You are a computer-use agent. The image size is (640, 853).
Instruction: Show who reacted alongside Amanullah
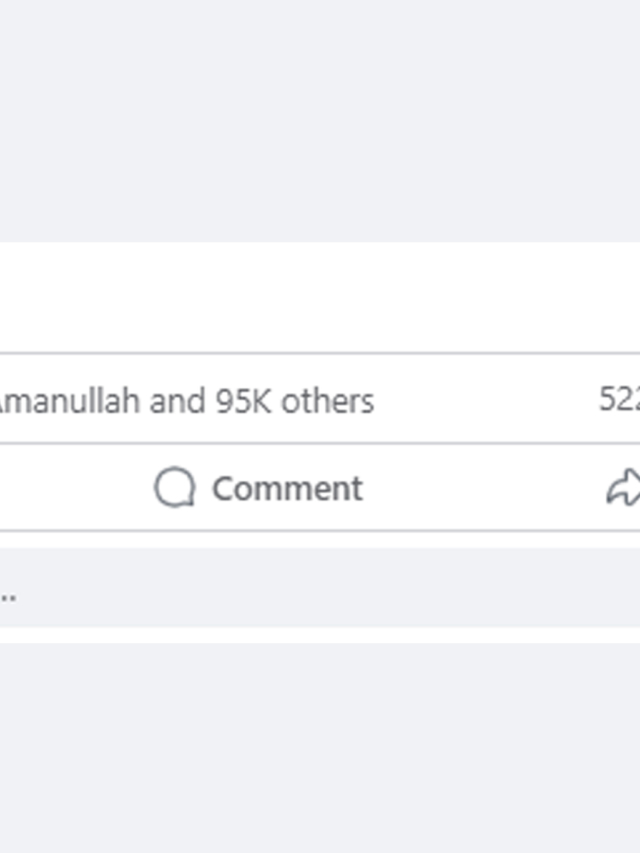(187, 401)
